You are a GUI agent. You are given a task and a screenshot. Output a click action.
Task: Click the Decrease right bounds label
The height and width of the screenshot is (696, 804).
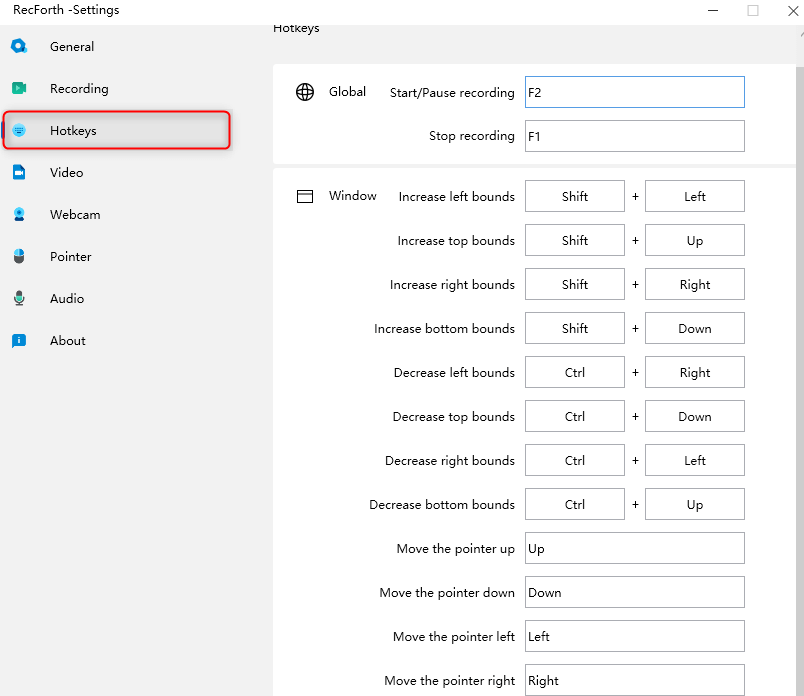(x=450, y=461)
